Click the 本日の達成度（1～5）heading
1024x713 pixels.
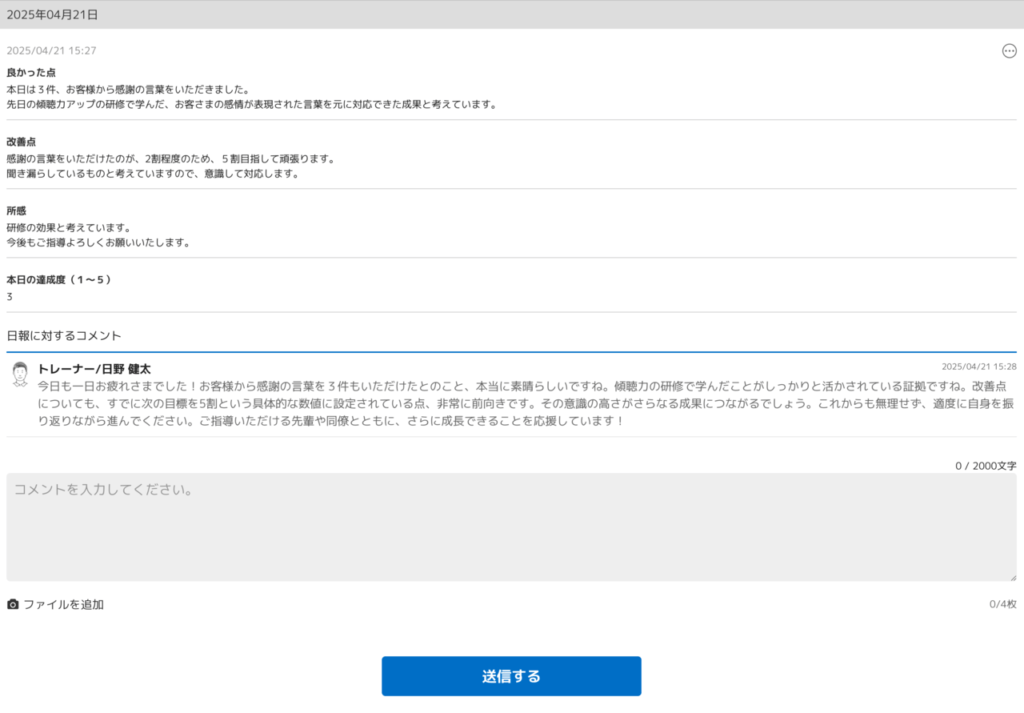pyautogui.click(x=59, y=280)
